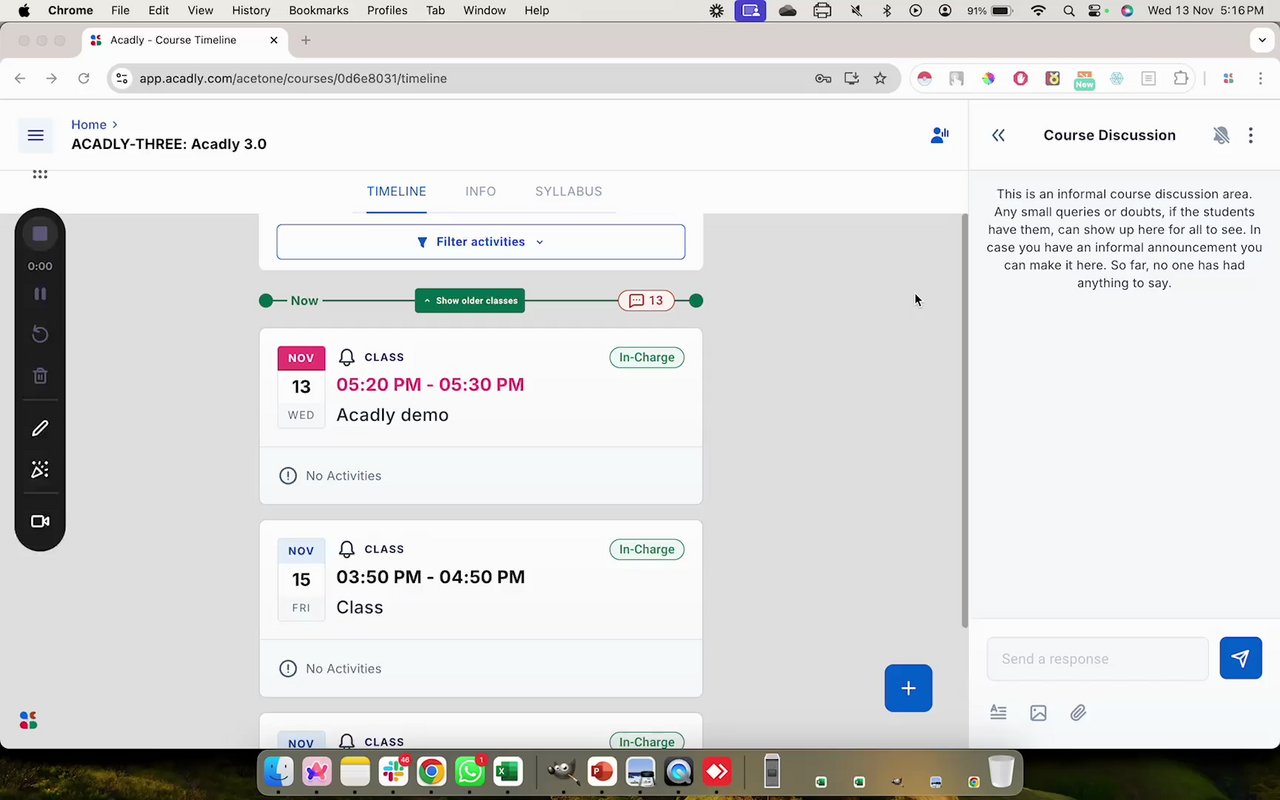
Task: Toggle bell on the Nov 15 class
Action: [x=347, y=549]
